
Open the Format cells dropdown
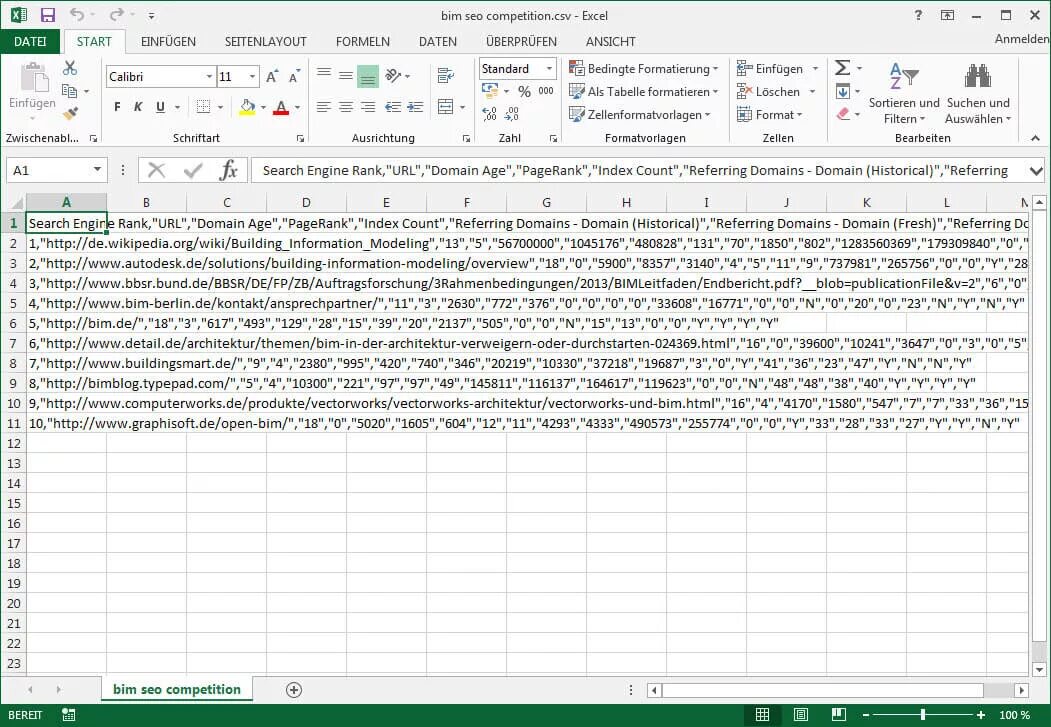[769, 115]
